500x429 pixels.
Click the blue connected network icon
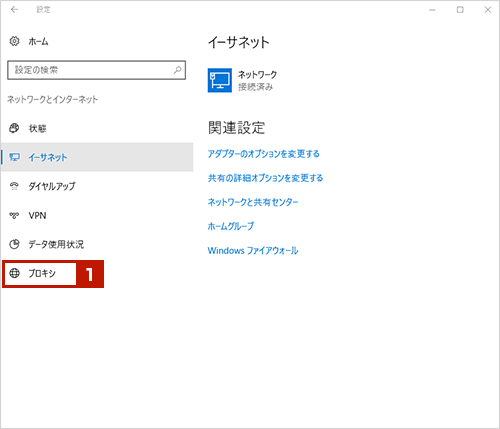click(x=220, y=80)
